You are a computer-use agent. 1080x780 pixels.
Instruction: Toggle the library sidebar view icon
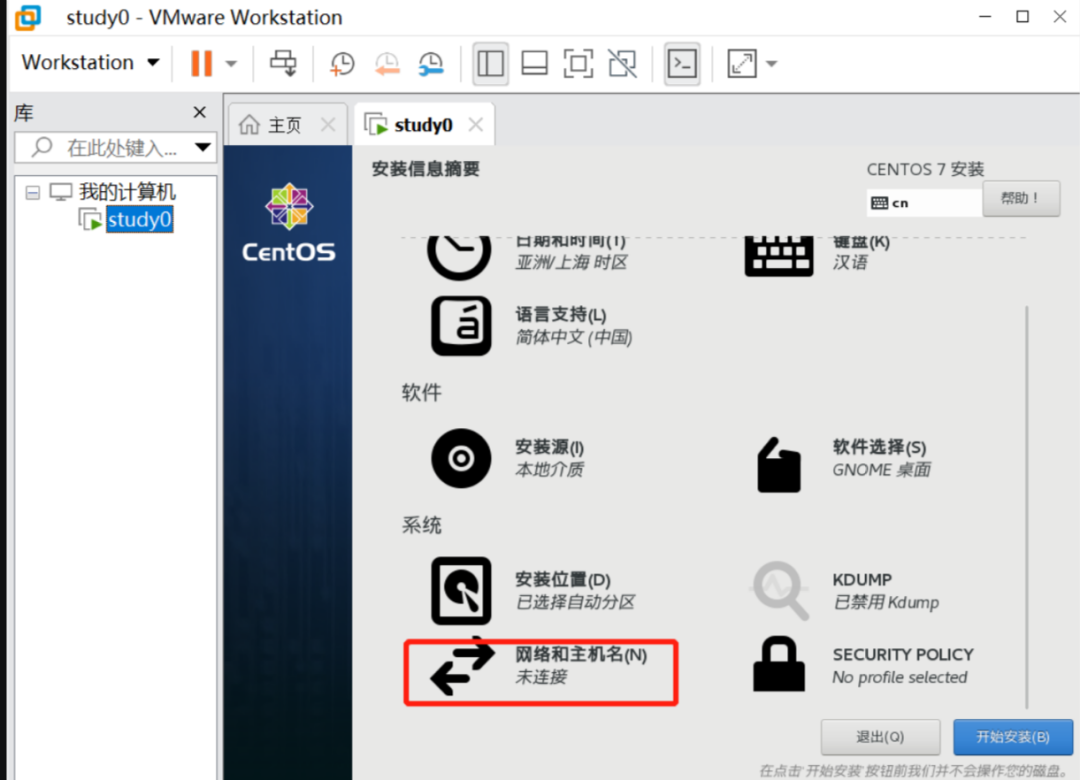(490, 63)
